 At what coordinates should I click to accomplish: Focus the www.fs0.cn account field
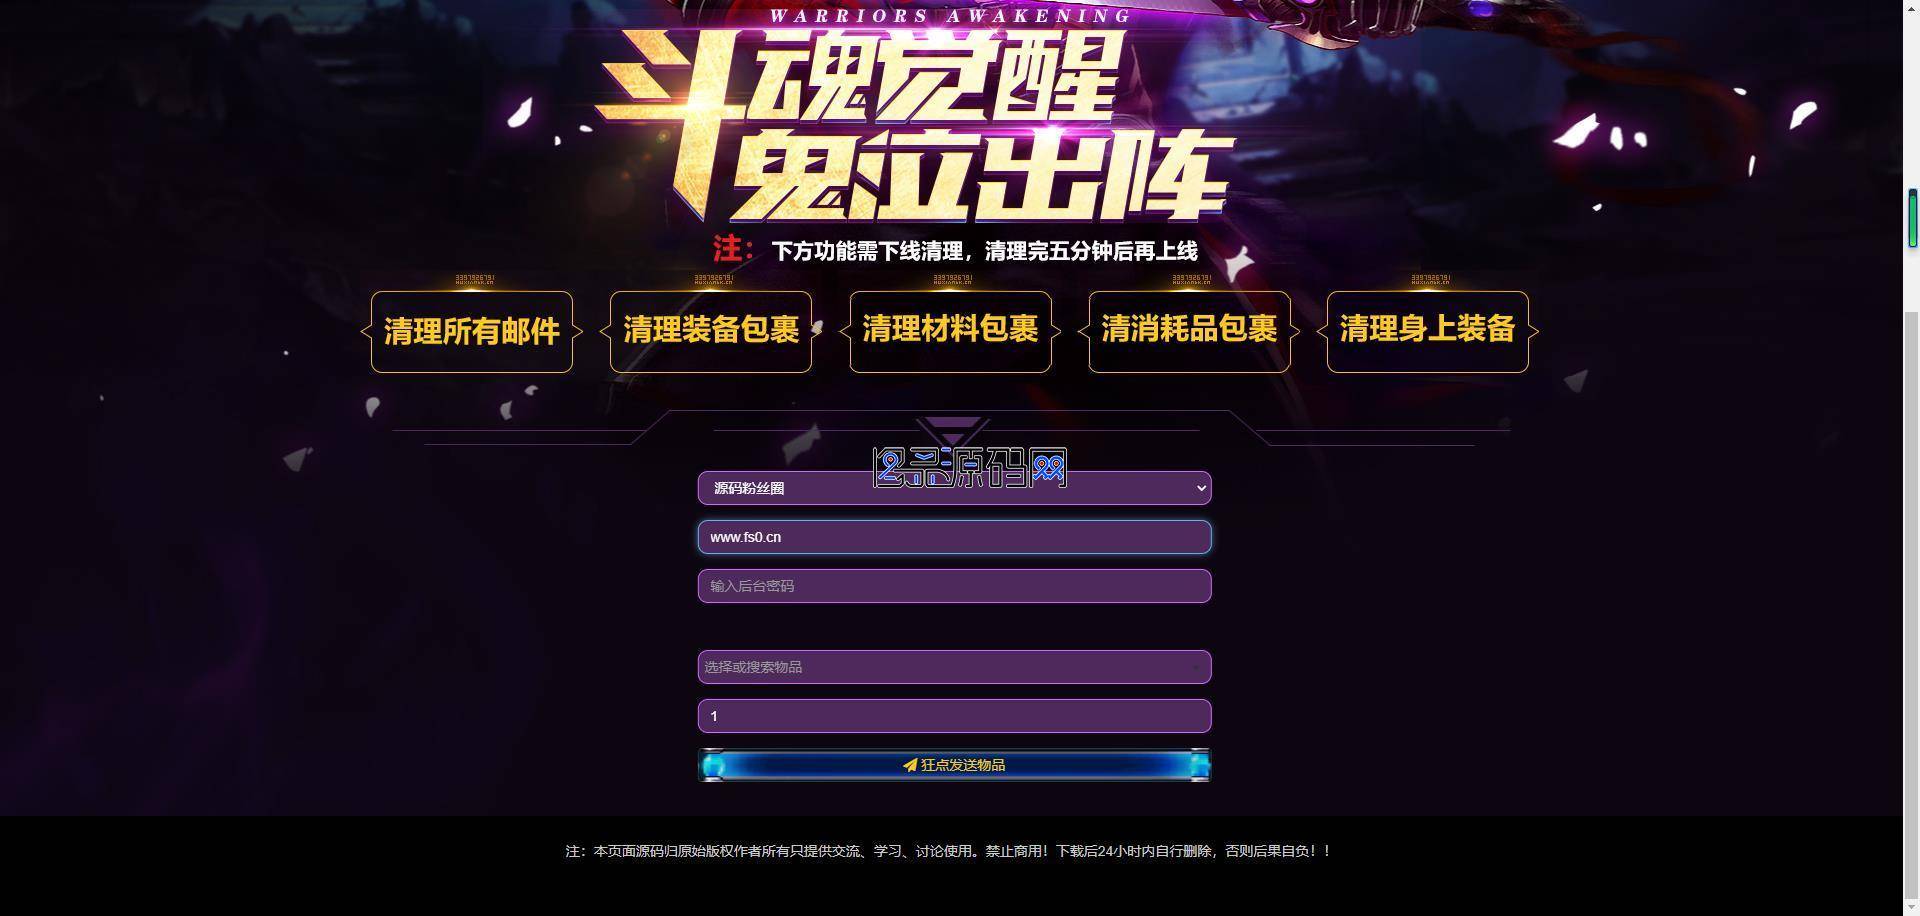tap(954, 537)
